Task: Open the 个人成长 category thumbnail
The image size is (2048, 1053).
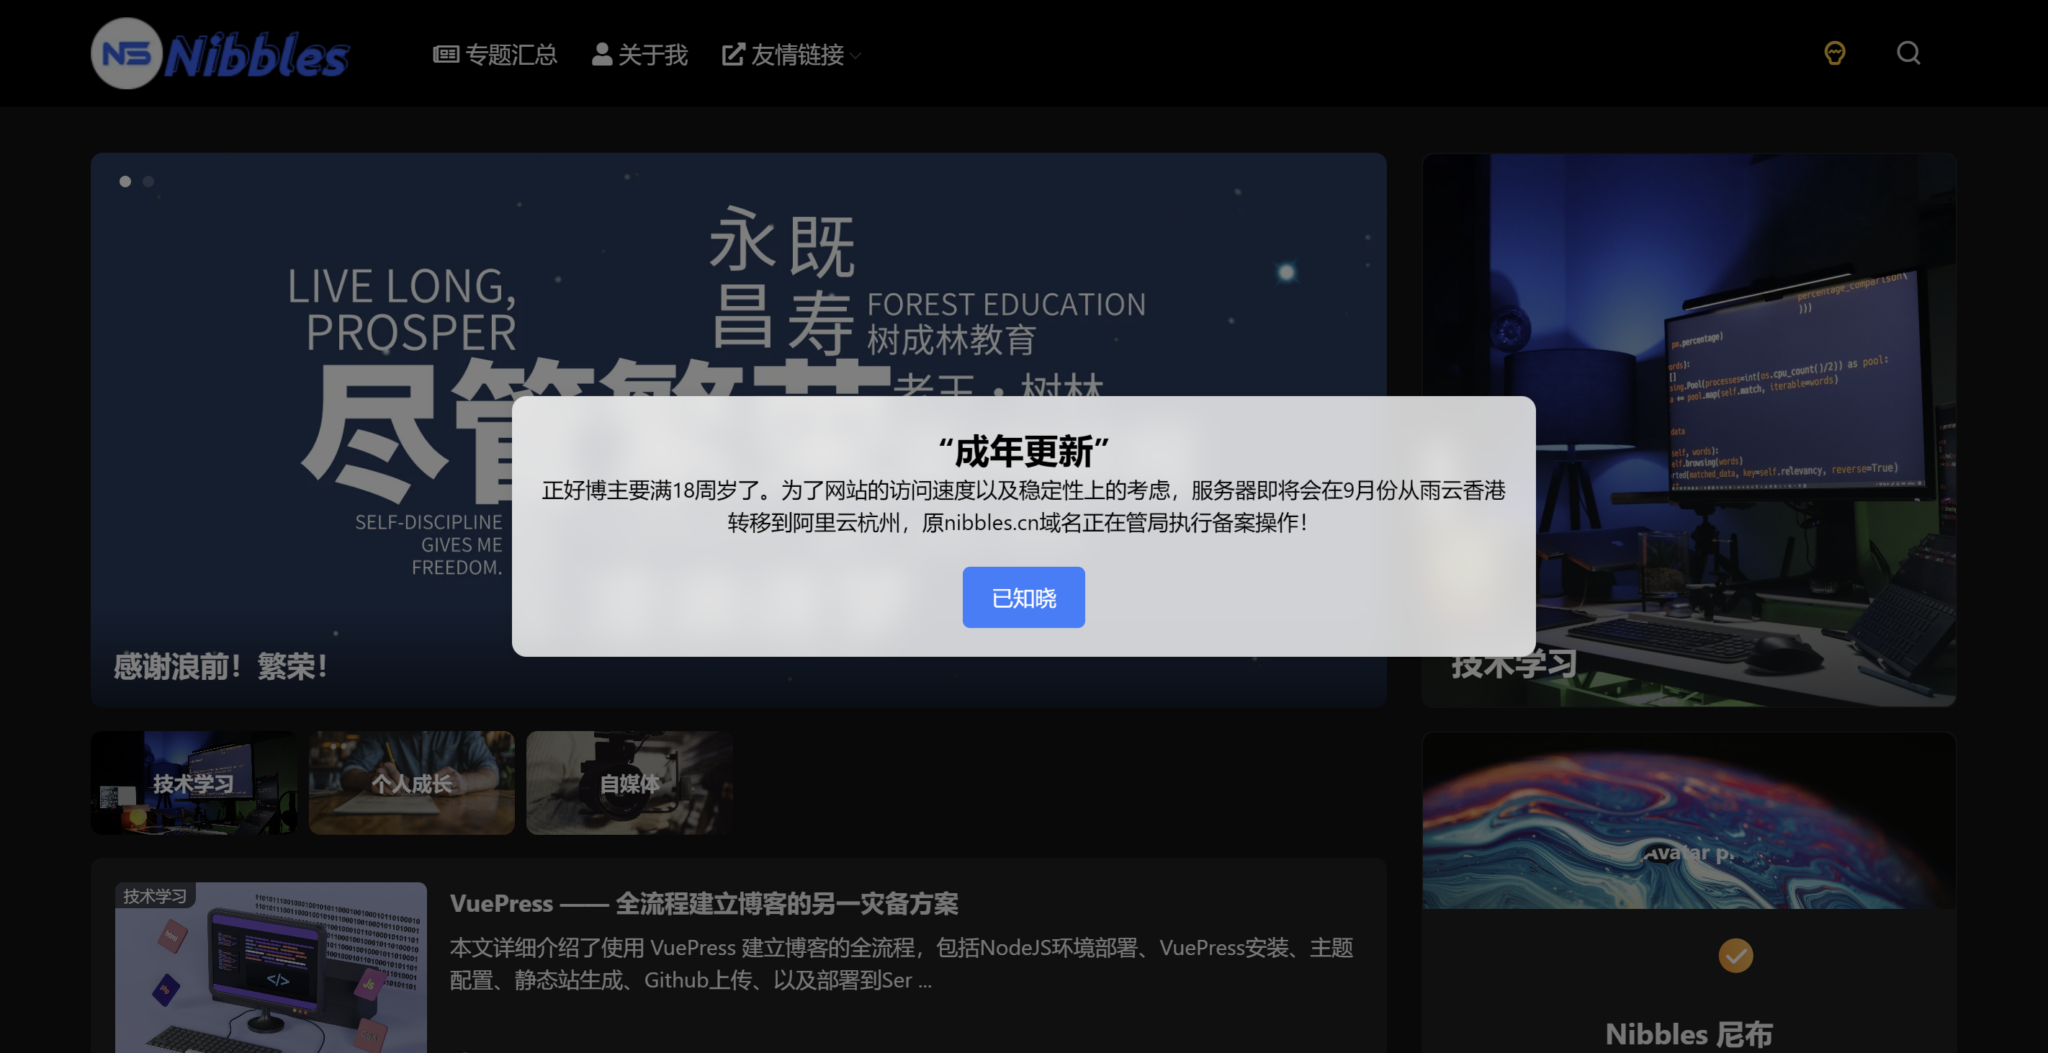Action: tap(411, 783)
